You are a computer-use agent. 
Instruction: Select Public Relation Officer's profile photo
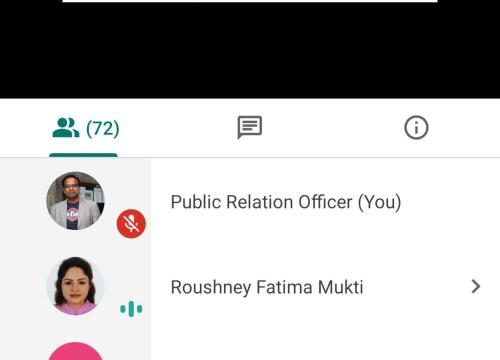pos(75,201)
